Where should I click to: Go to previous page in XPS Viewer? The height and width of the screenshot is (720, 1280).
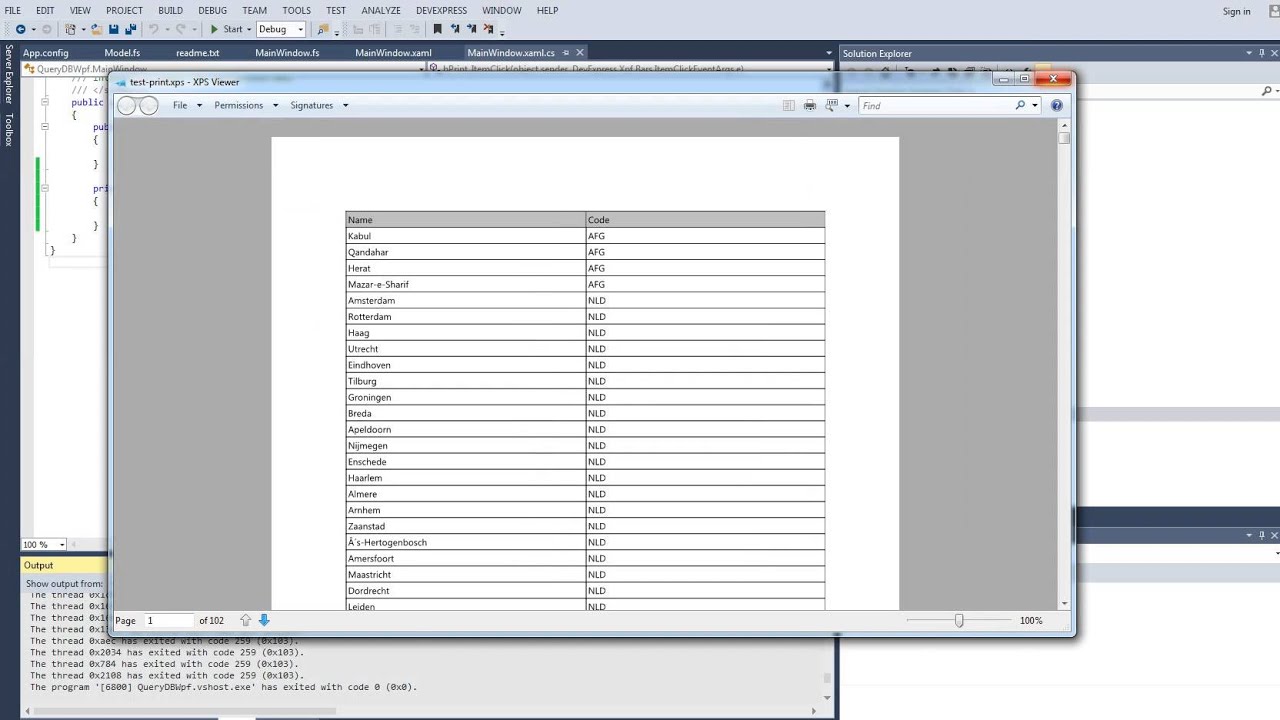245,620
